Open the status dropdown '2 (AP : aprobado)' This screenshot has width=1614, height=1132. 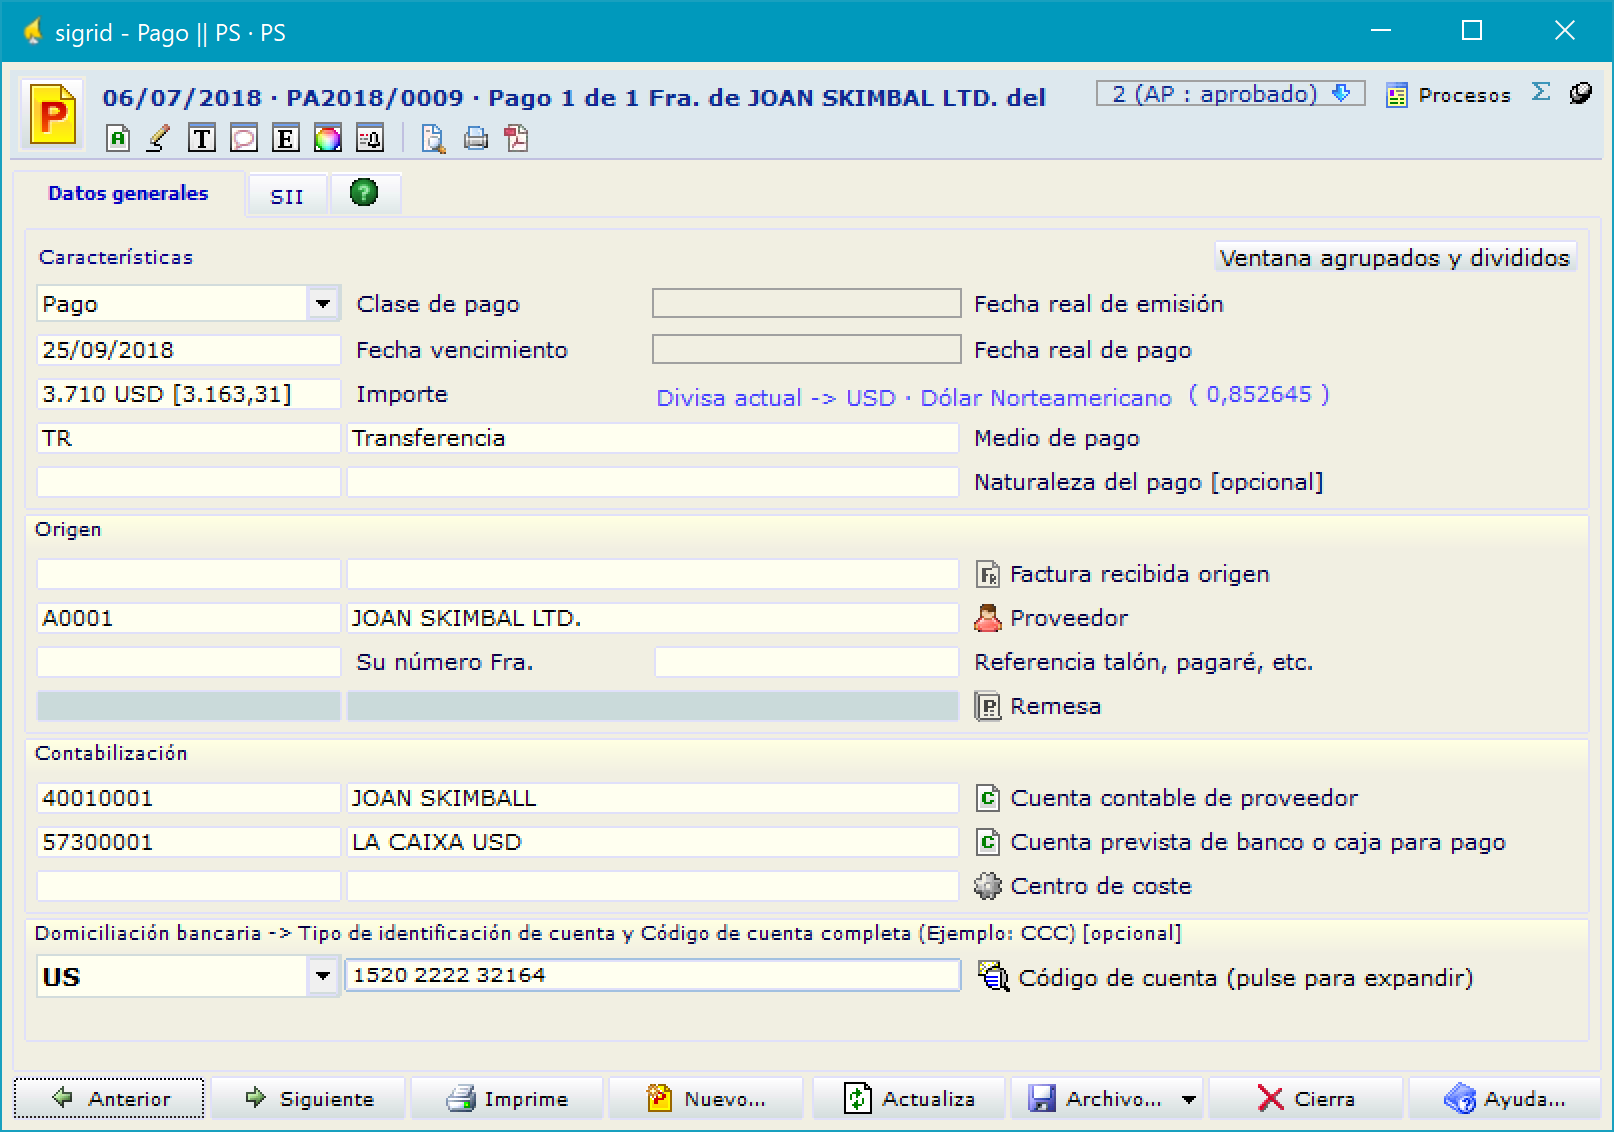click(1230, 94)
